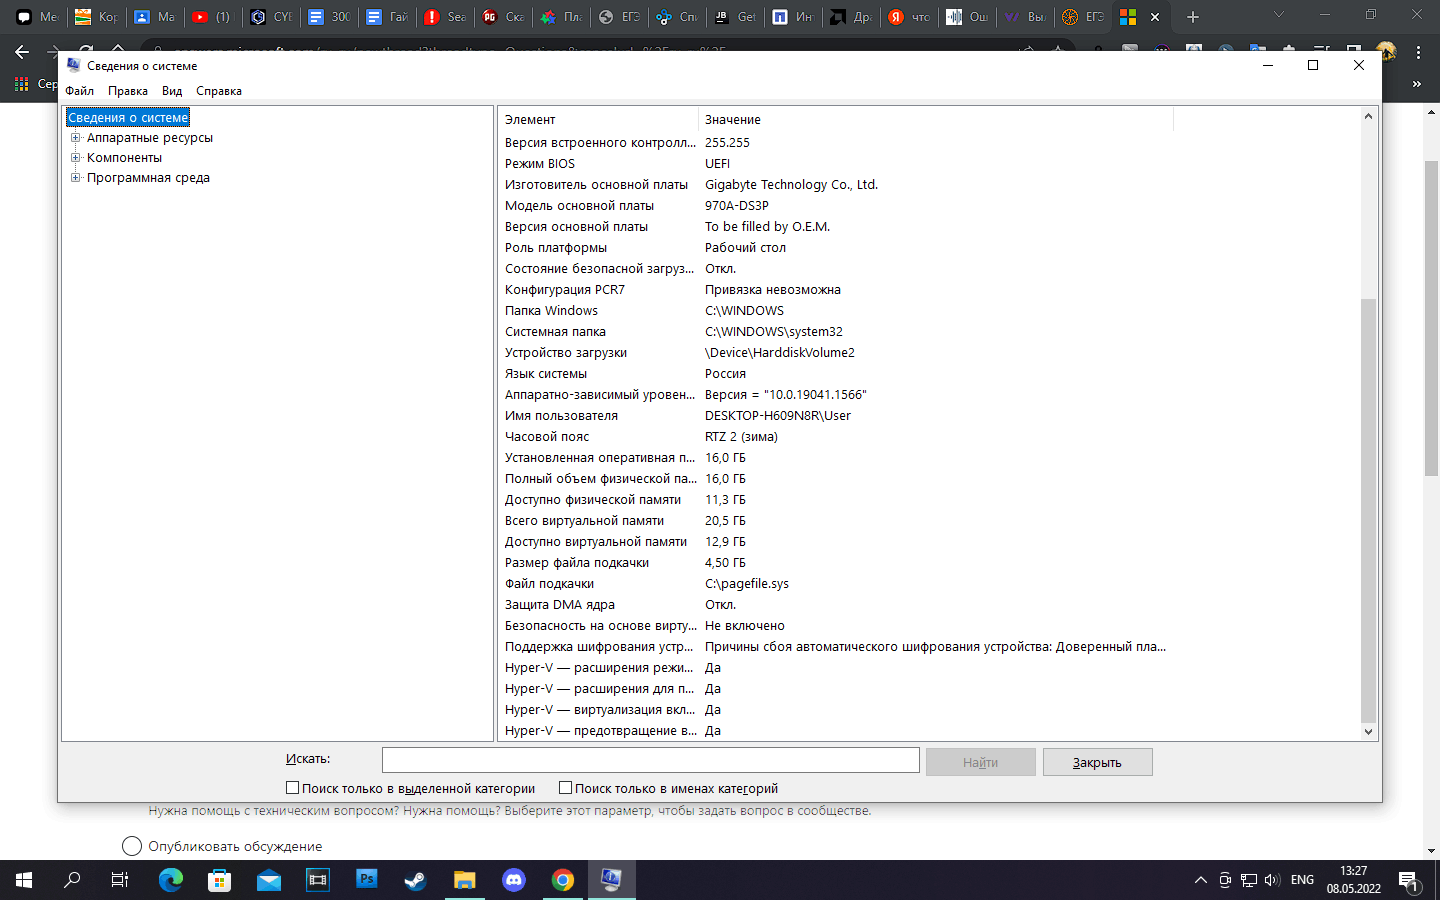This screenshot has width=1440, height=900.
Task: Open the volume control in system tray
Action: pos(1272,880)
